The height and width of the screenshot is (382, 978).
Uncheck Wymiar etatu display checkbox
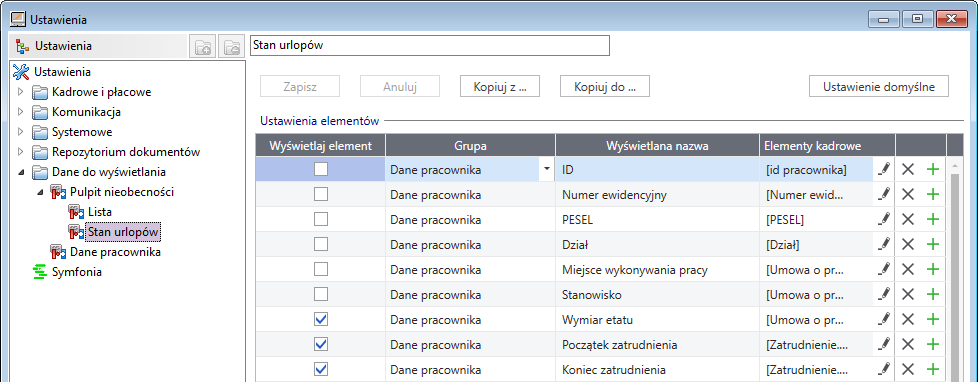click(321, 319)
